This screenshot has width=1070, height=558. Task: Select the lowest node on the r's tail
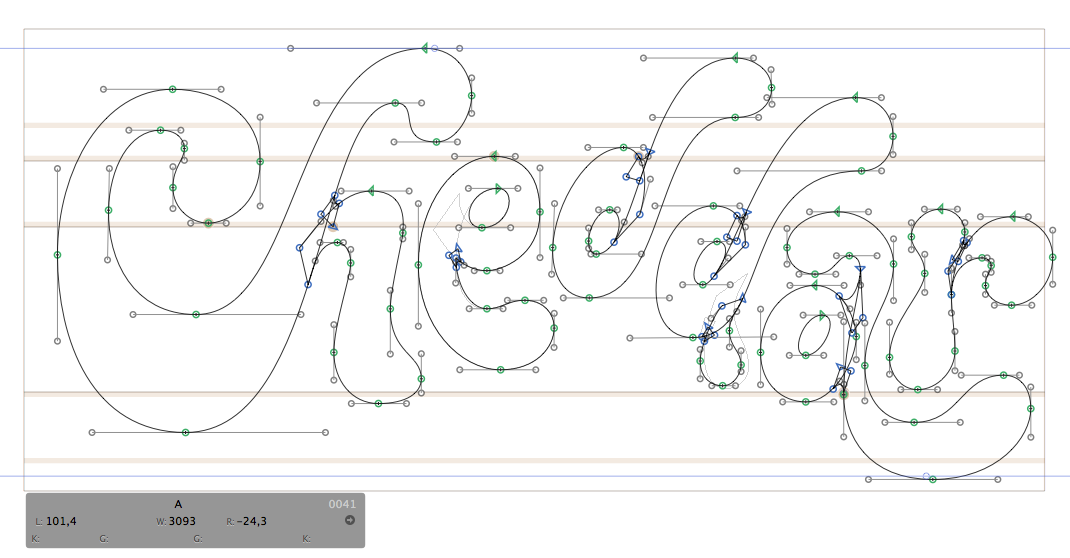[933, 480]
